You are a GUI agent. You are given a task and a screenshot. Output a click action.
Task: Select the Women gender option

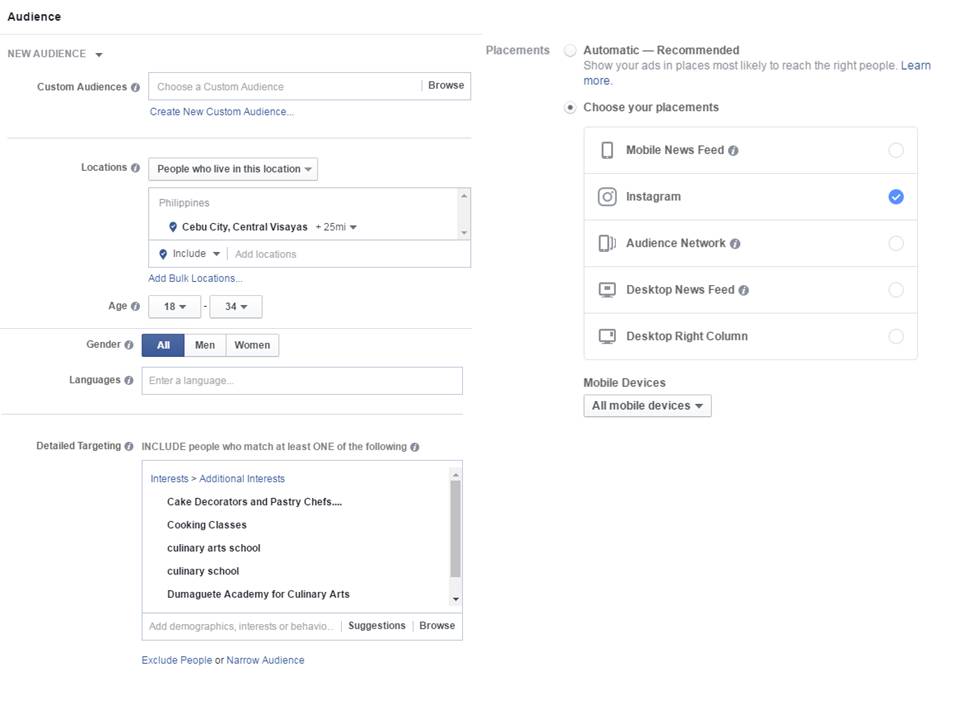(252, 345)
